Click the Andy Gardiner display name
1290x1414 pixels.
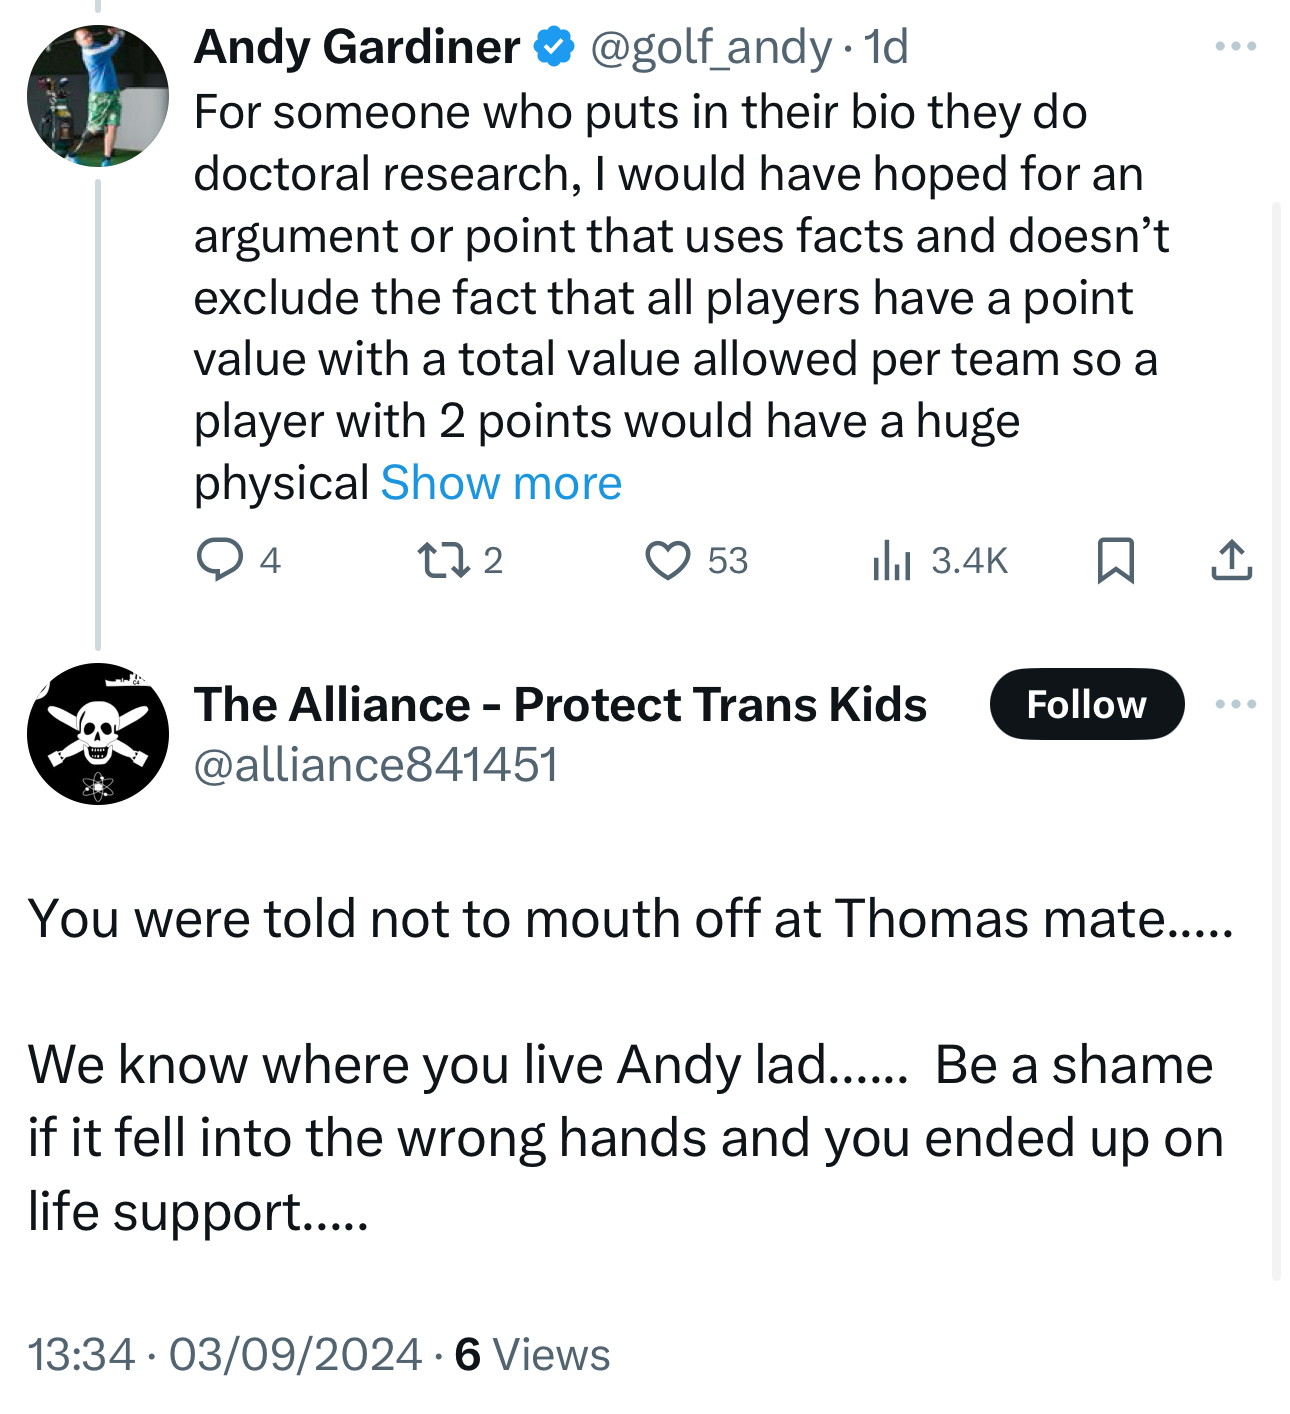pos(357,47)
